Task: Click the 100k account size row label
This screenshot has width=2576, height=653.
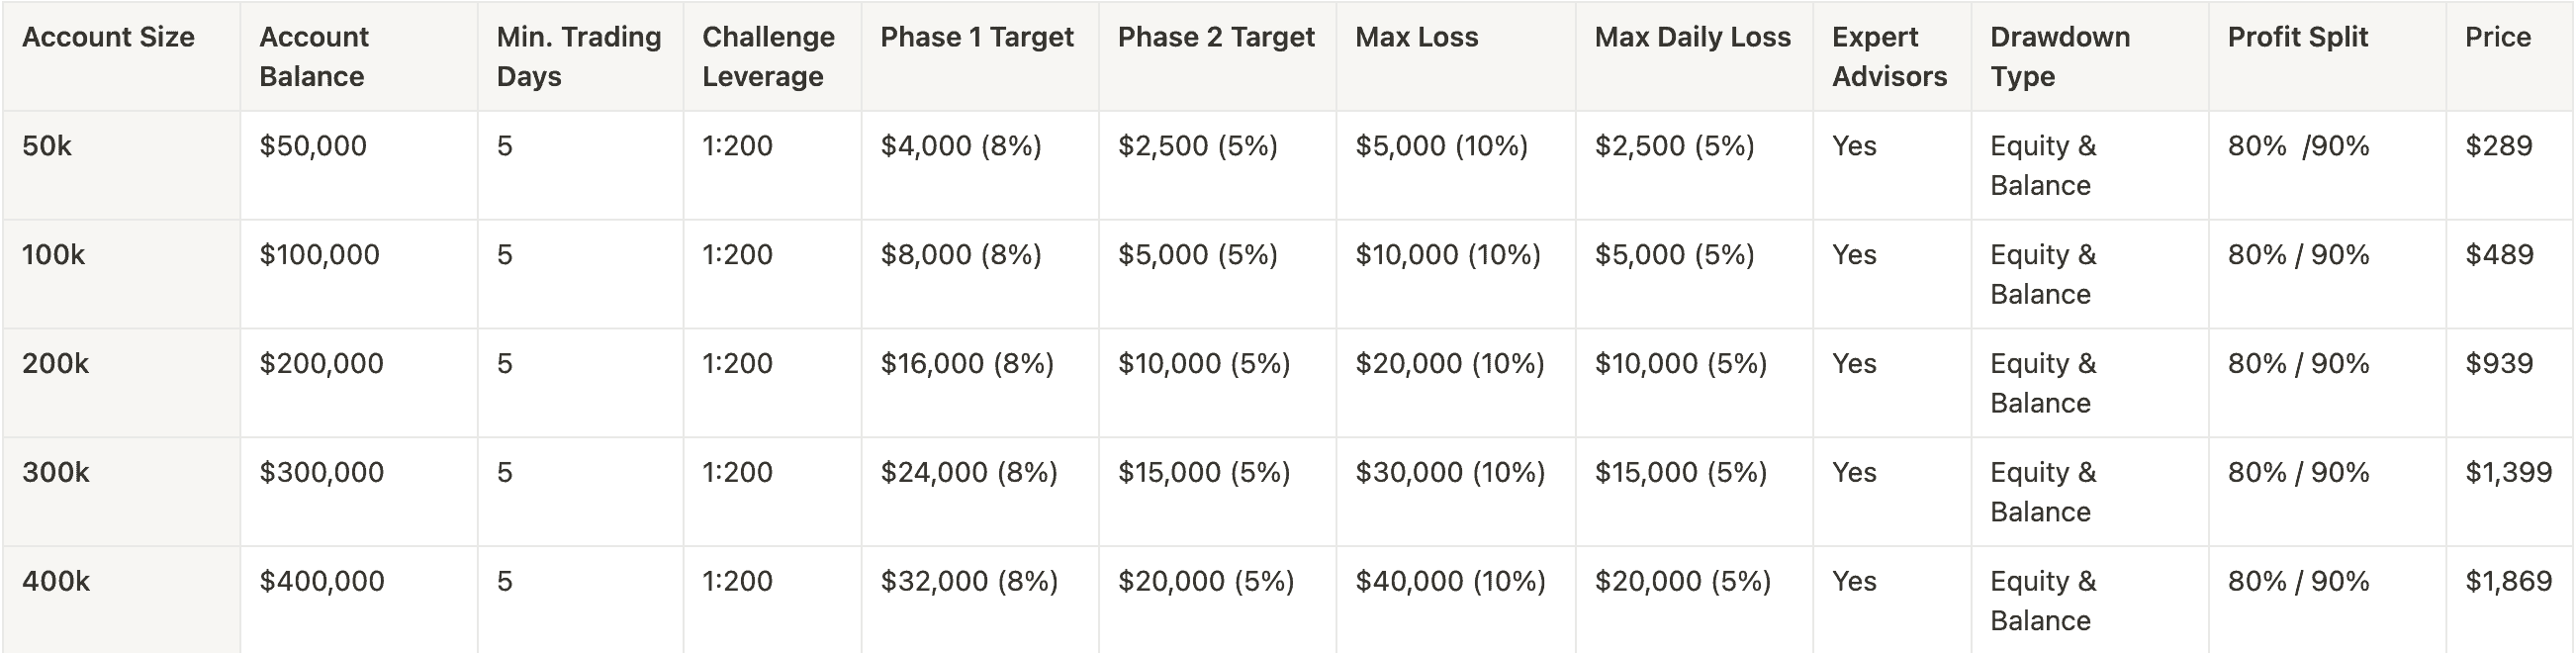Action: pyautogui.click(x=53, y=256)
